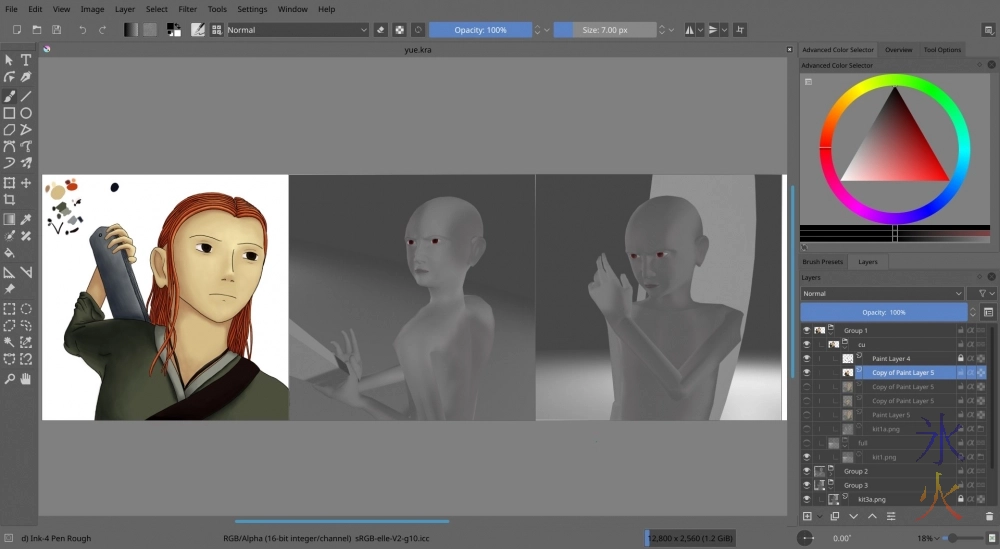Open the brush blending mode Normal dropdown
Viewport: 1000px width, 549px height.
tap(298, 30)
